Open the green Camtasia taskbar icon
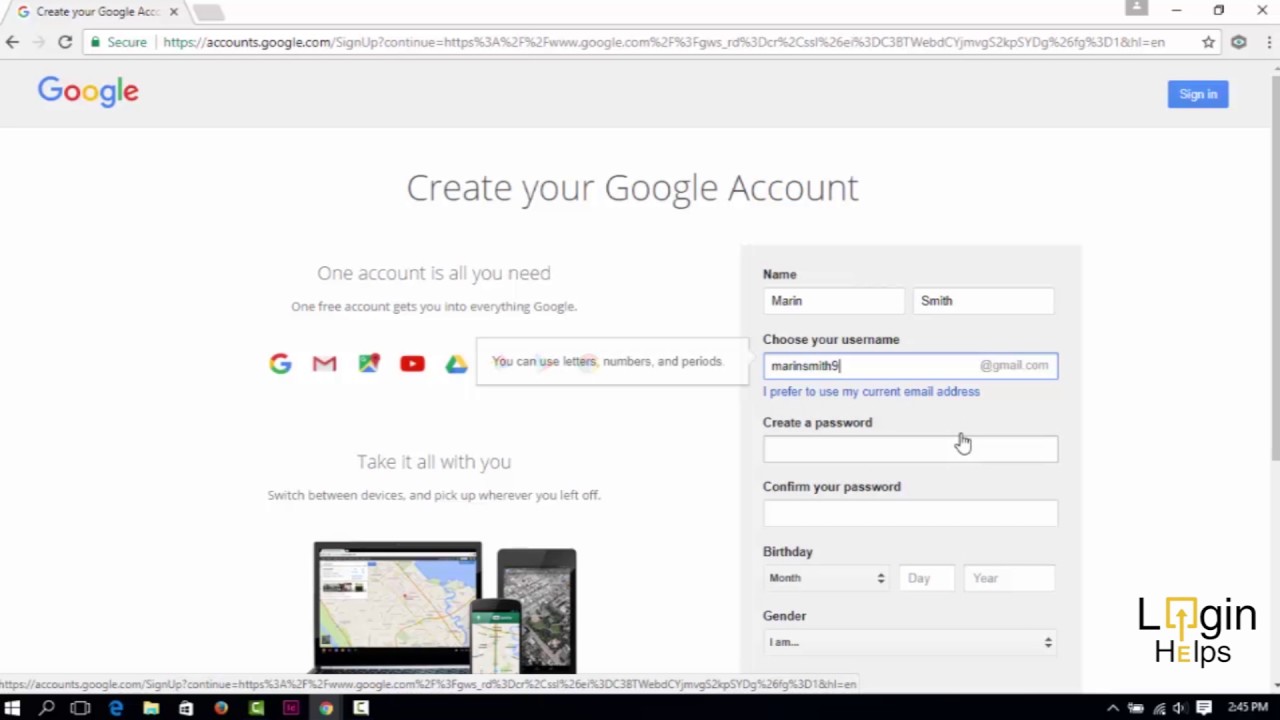Screen dimensions: 1280x720 [256, 708]
